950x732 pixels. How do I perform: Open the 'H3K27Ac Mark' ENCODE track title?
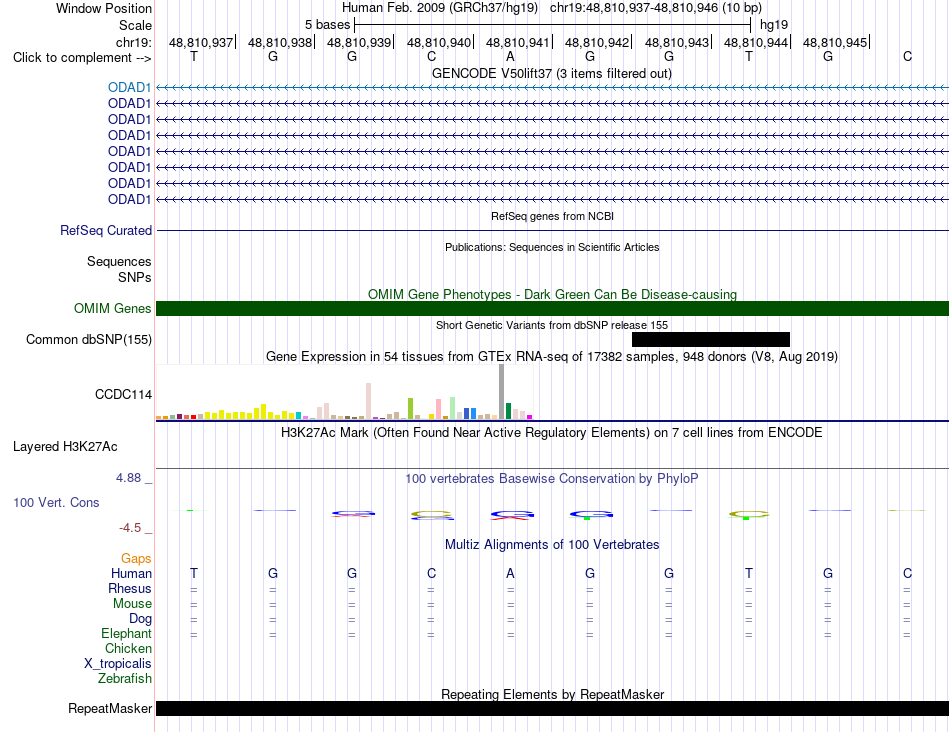coord(552,433)
